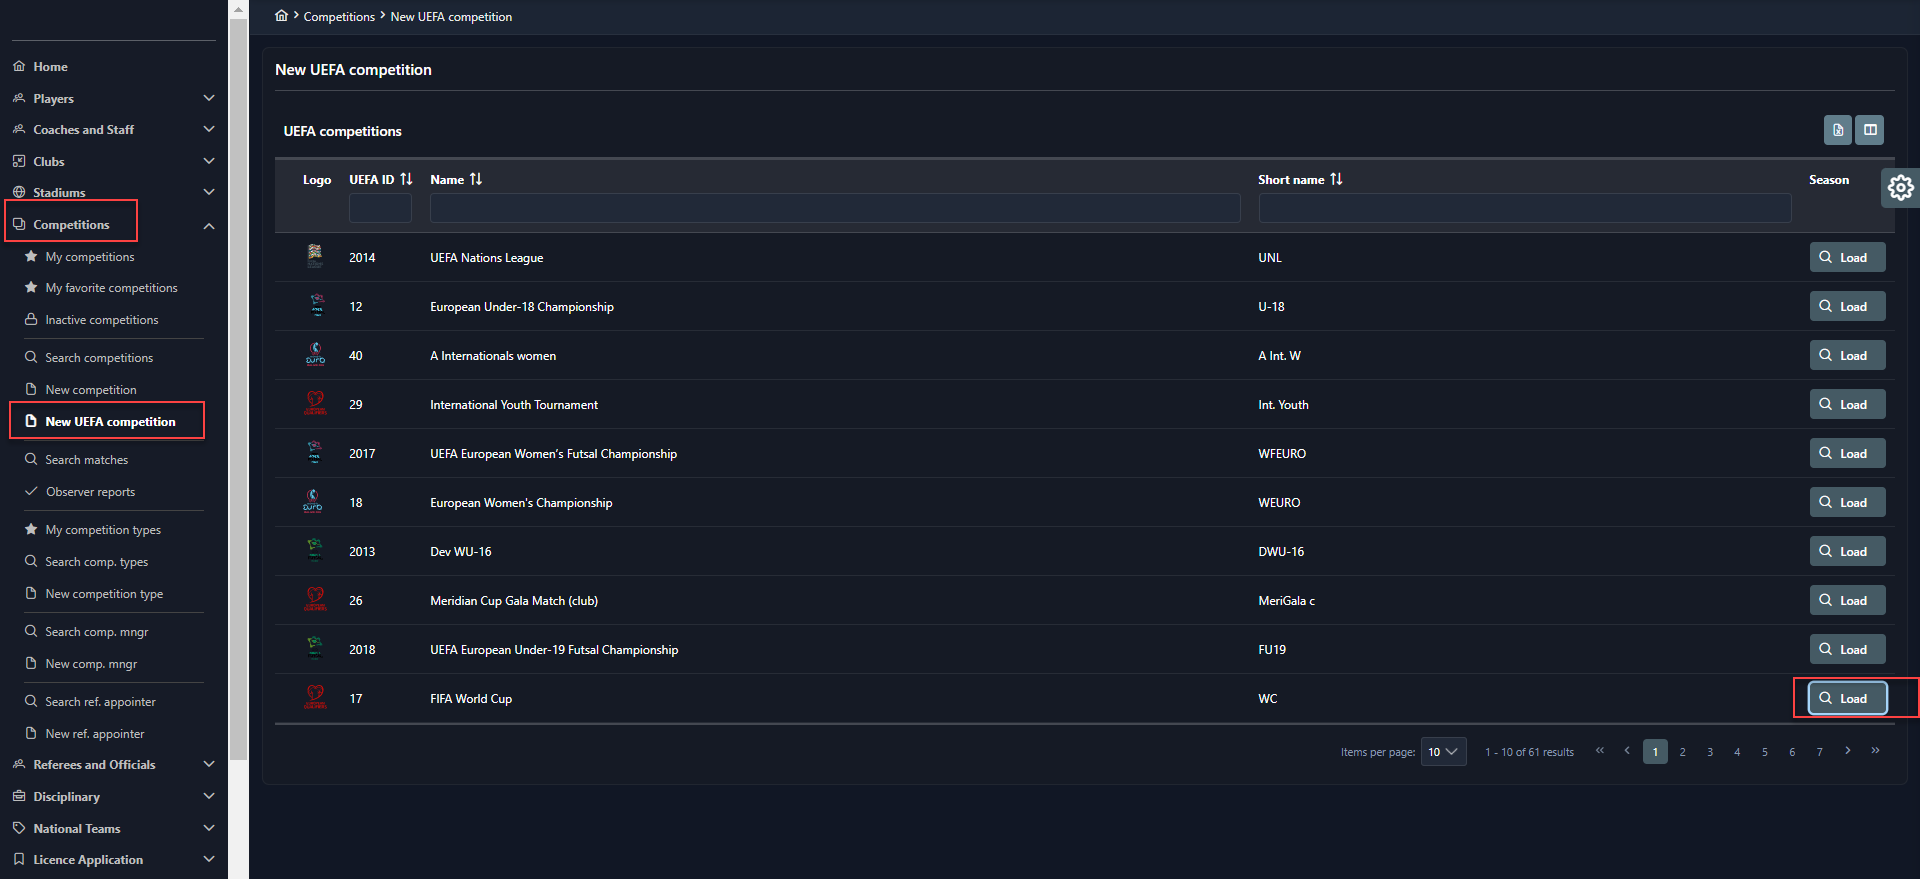Click the export file icon button
The height and width of the screenshot is (879, 1920).
(1837, 130)
